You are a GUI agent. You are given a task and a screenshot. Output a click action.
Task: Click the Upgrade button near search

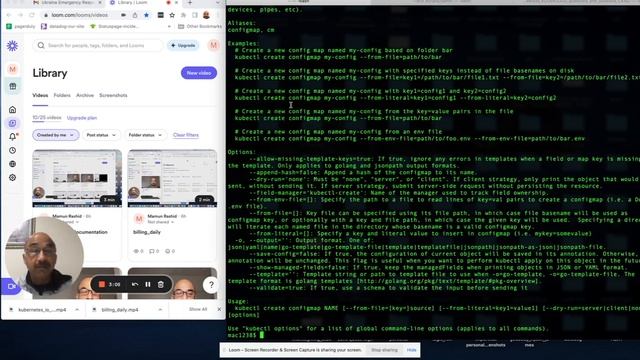tap(183, 45)
